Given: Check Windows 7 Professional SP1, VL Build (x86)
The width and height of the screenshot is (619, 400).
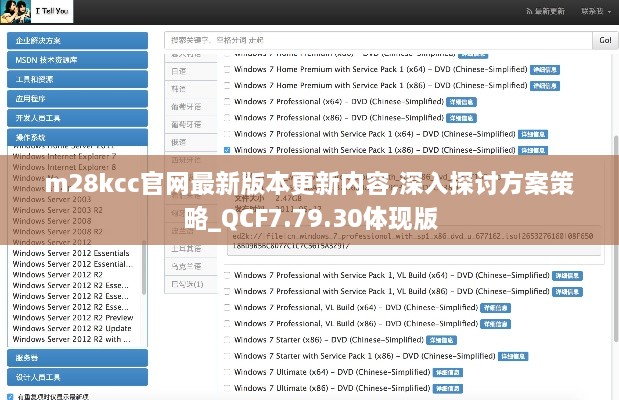Looking at the screenshot, I should click(x=227, y=292).
